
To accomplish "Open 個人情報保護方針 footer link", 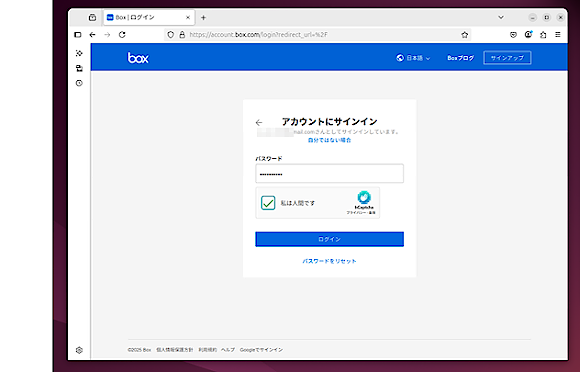I will coord(175,350).
